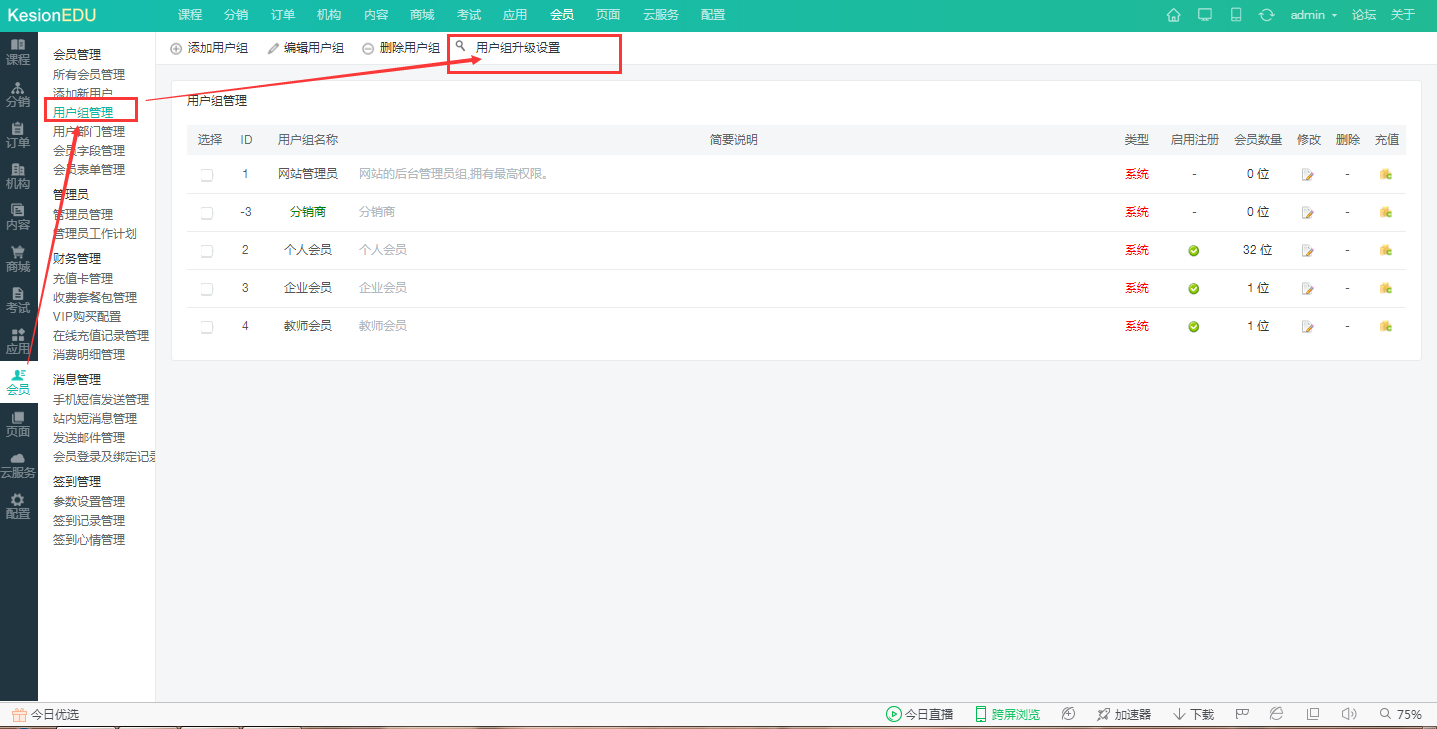Screen dimensions: 1437x729
Task: Tick the 教师会员 row checkbox
Action: click(x=207, y=327)
